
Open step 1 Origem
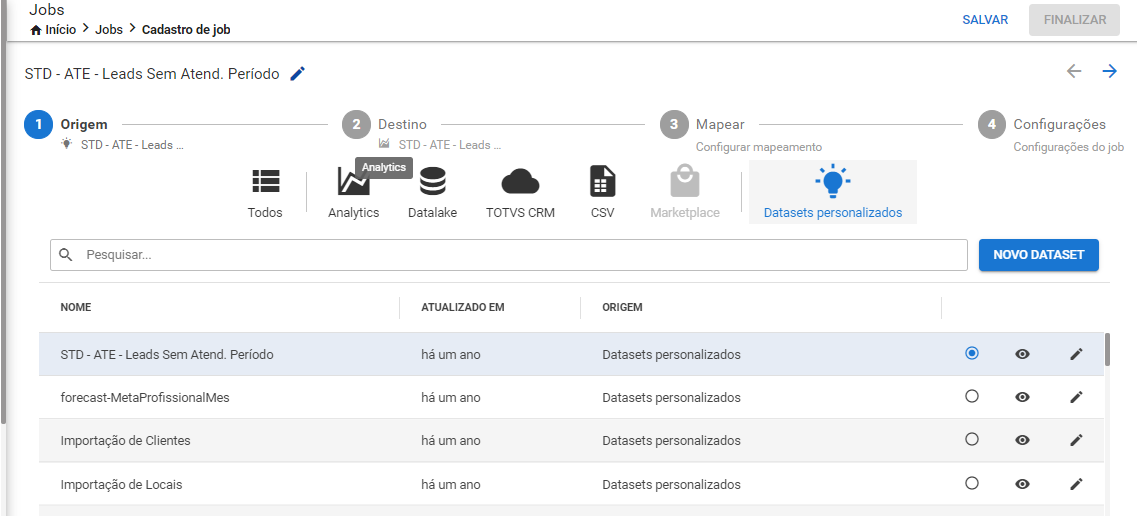coord(38,125)
